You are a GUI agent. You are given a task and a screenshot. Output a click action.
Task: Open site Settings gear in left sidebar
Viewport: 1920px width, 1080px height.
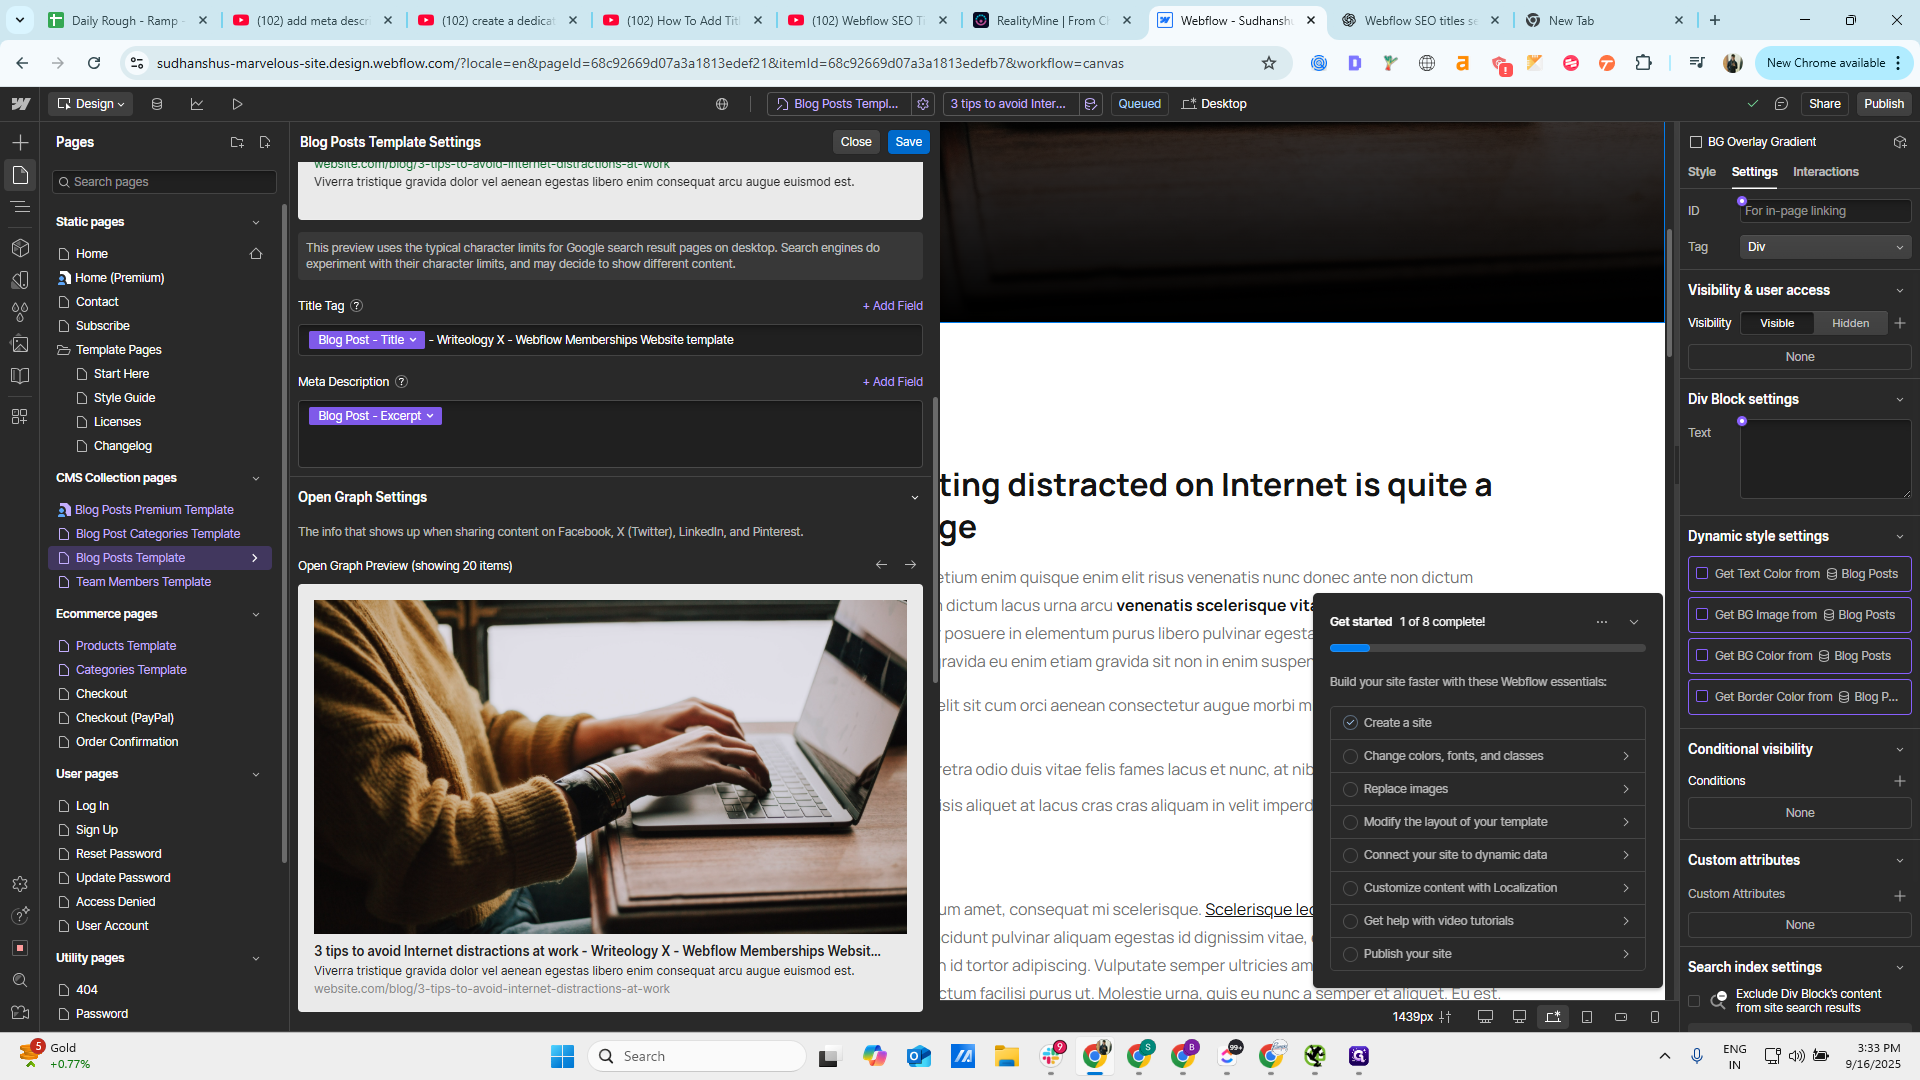tap(20, 884)
